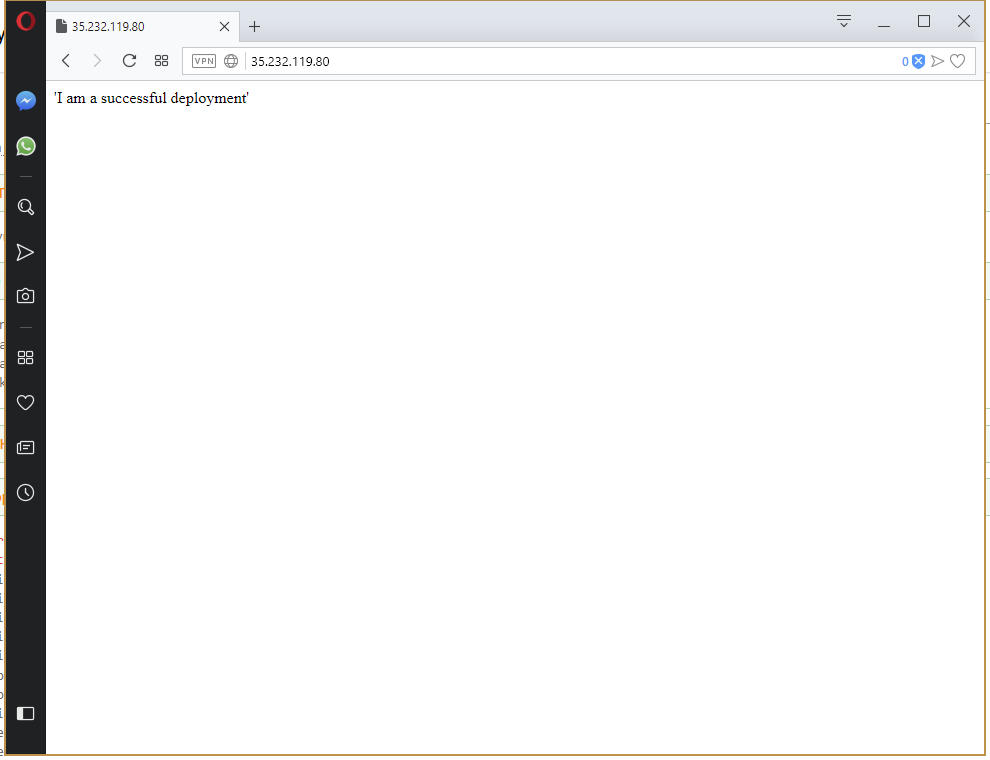The width and height of the screenshot is (990, 760).
Task: Close the 35.232.119.80 tab
Action: (x=224, y=27)
